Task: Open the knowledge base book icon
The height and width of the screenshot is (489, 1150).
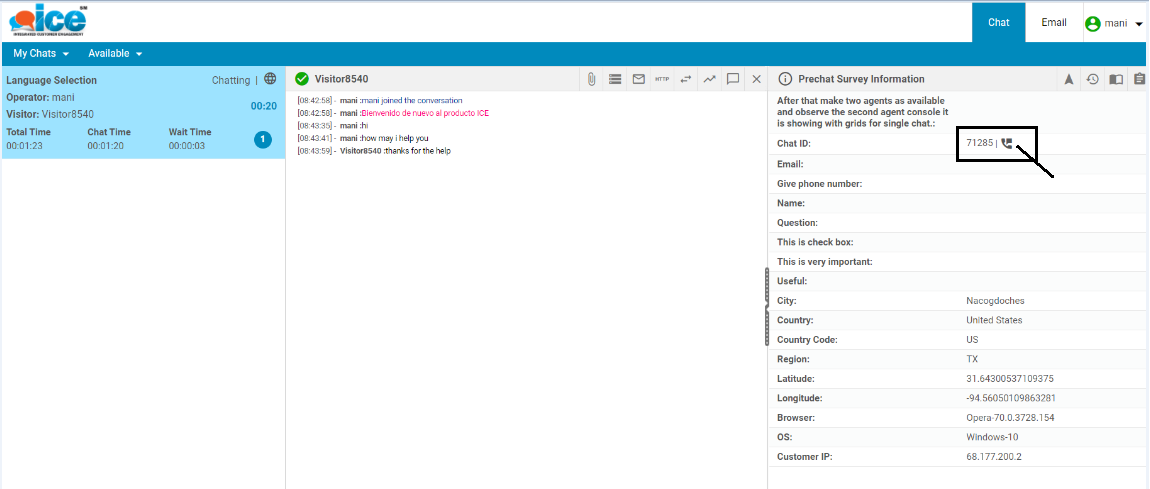Action: coord(1116,79)
